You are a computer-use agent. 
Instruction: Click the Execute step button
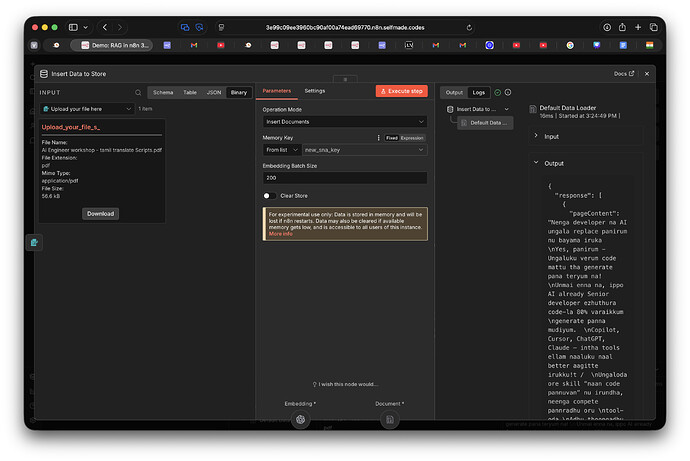pos(402,91)
